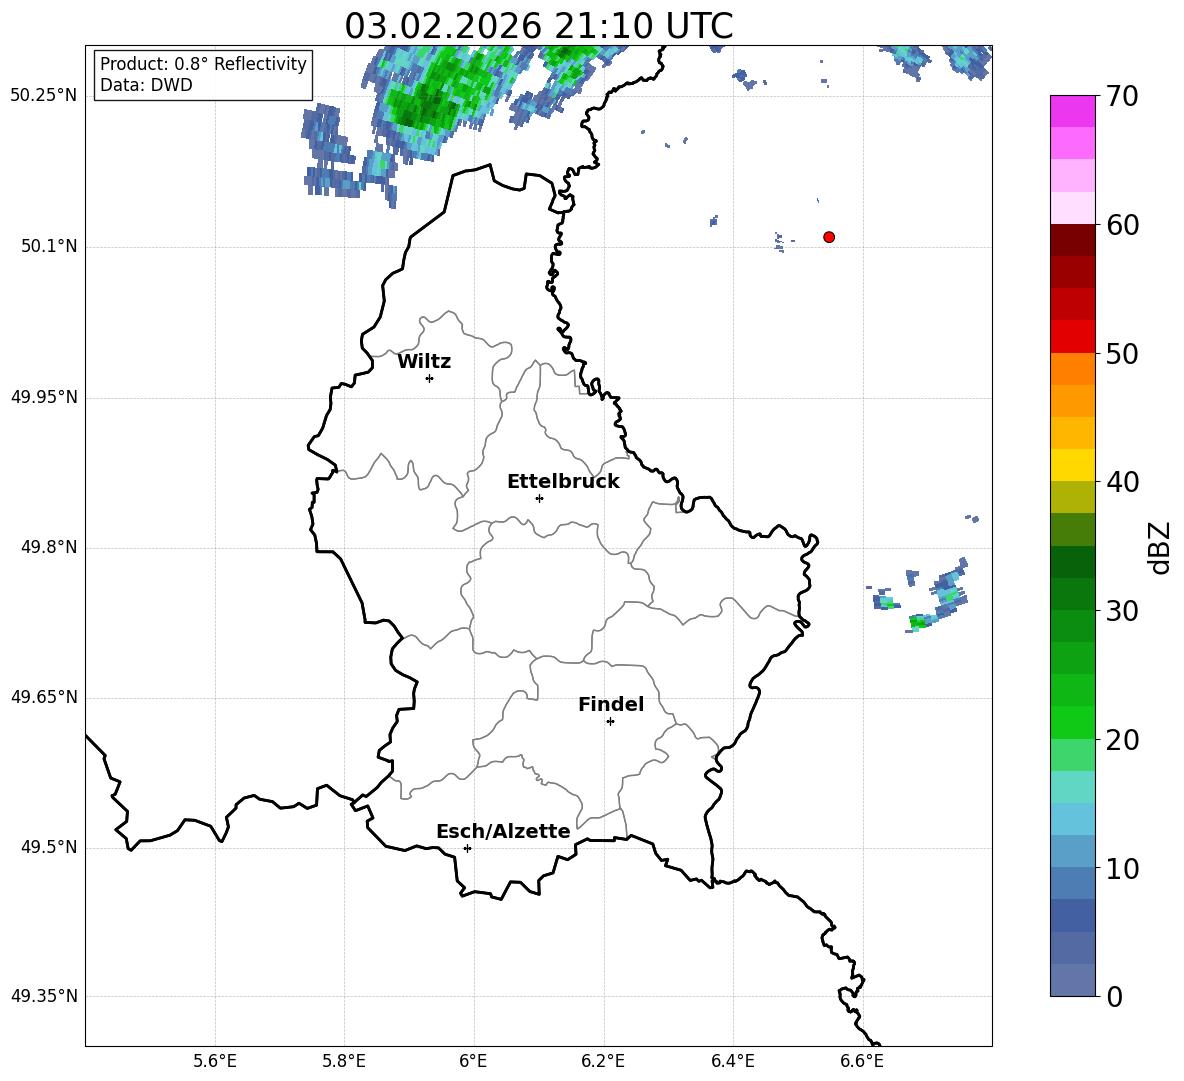Click the 49.5°N latitude label
1184x1081 pixels.
(49, 847)
